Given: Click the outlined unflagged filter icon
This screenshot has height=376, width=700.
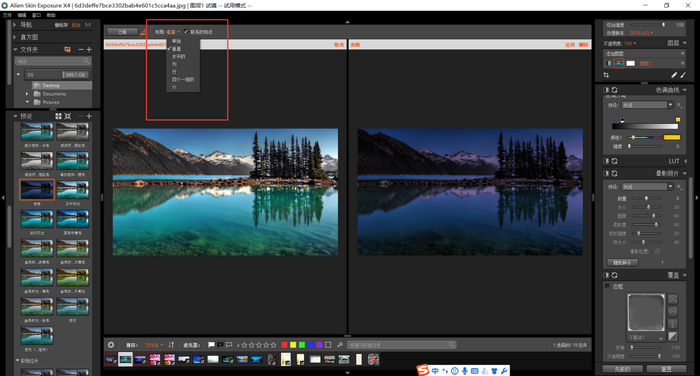Looking at the screenshot, I should pos(229,345).
